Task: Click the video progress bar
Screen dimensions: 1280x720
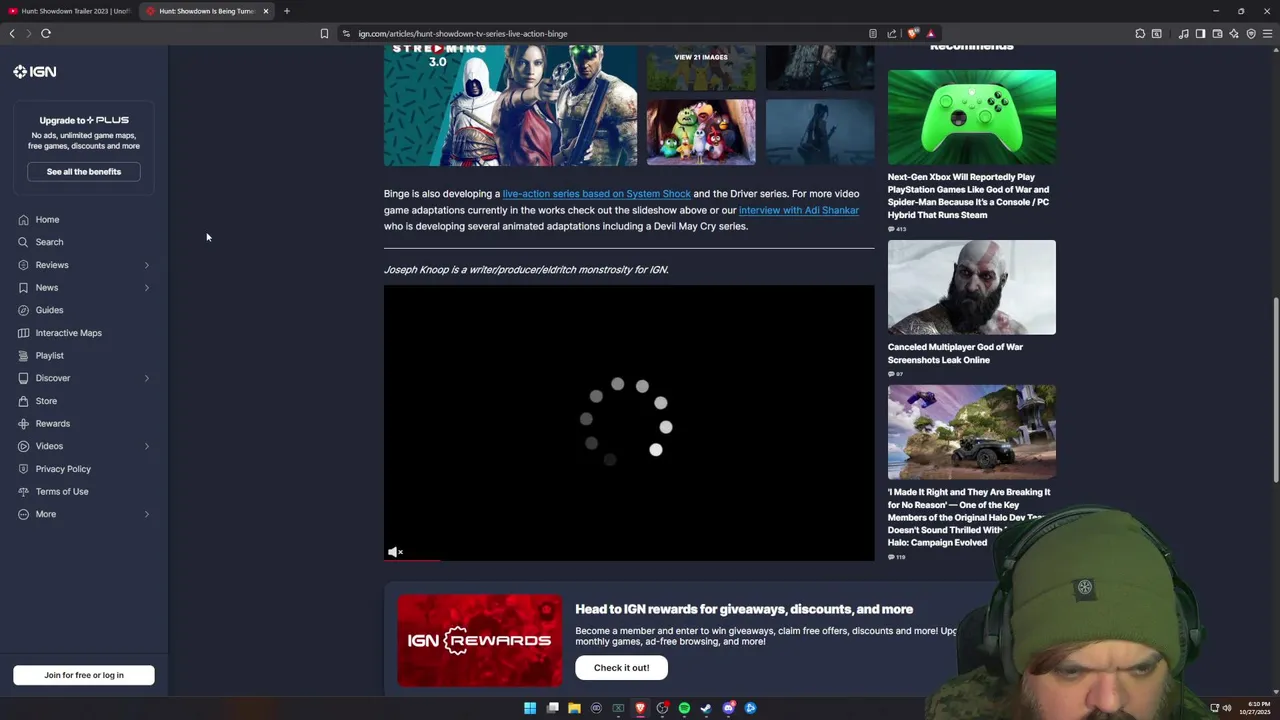Action: coord(629,560)
